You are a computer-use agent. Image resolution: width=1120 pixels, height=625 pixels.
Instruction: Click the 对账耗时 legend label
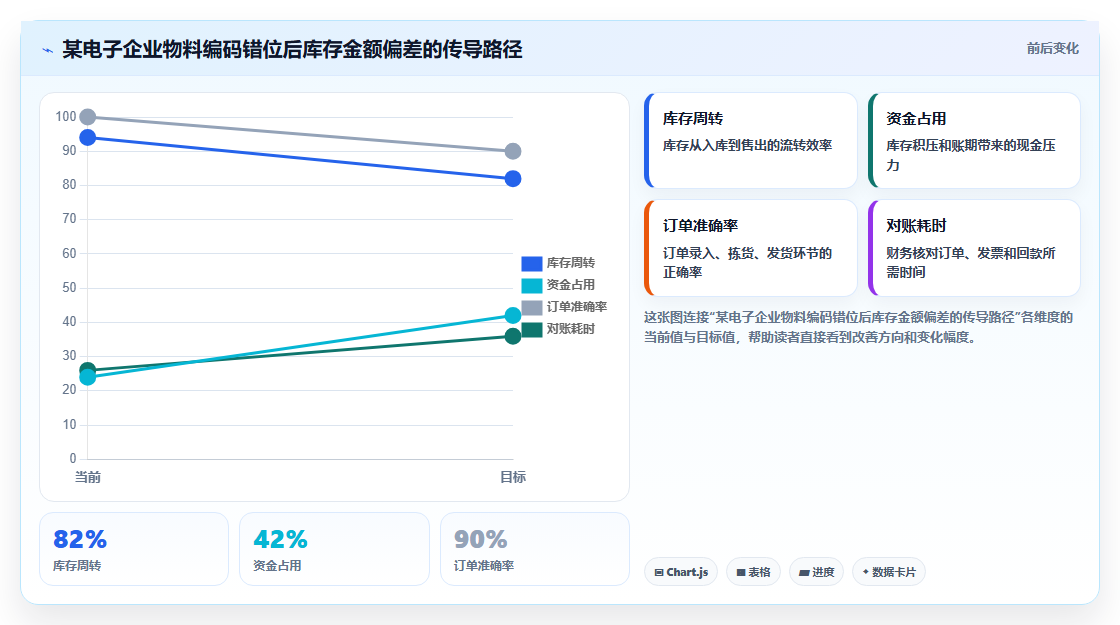pyautogui.click(x=571, y=329)
